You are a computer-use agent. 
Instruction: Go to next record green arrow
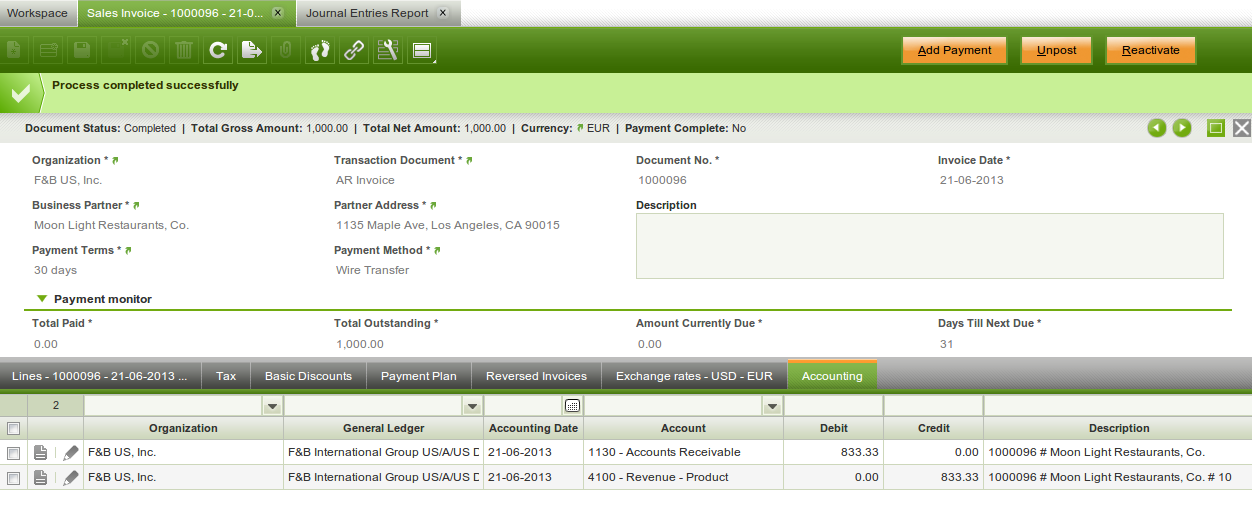pos(1182,128)
